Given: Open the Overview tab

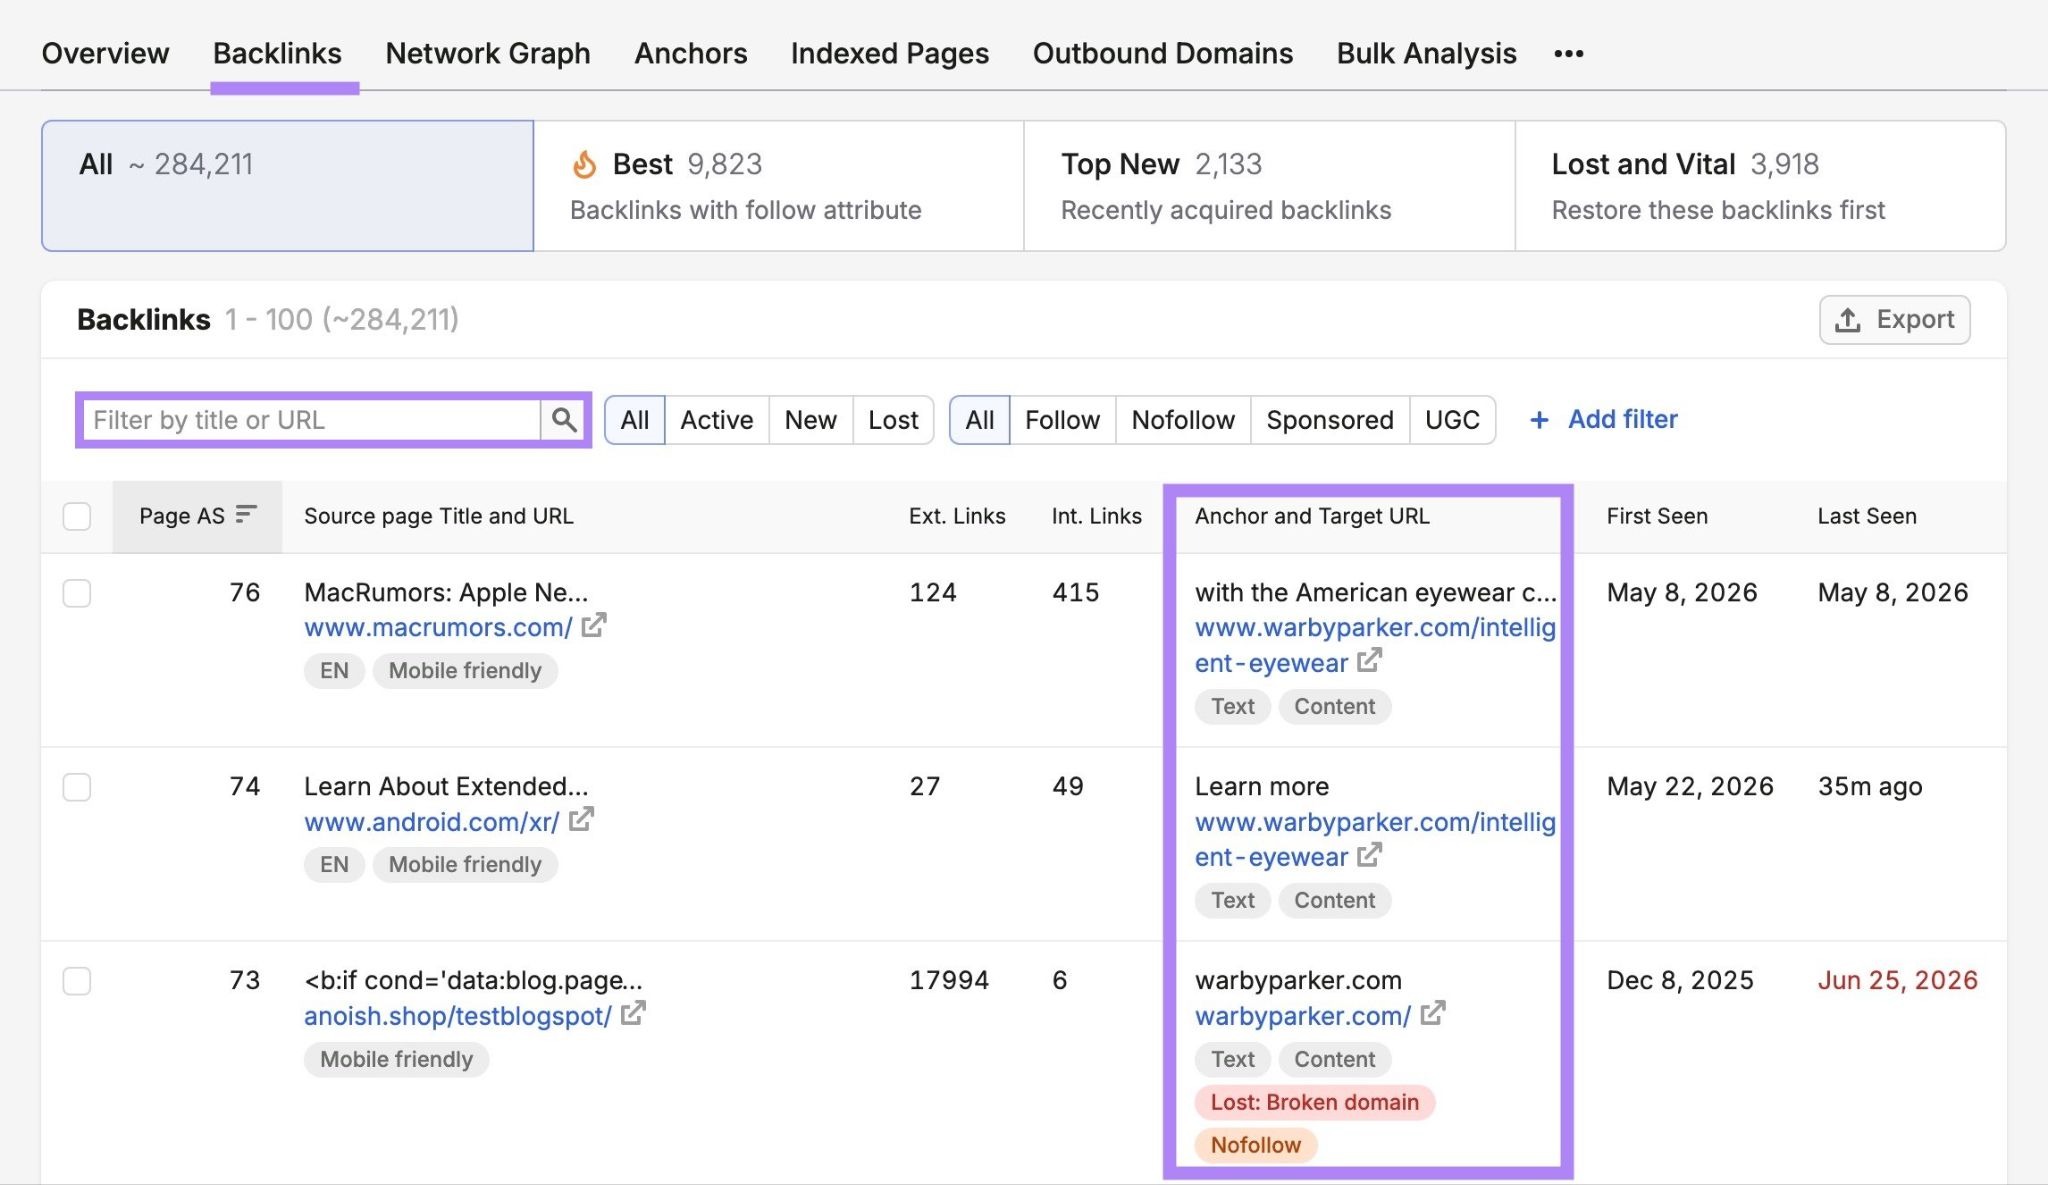Looking at the screenshot, I should tap(105, 53).
